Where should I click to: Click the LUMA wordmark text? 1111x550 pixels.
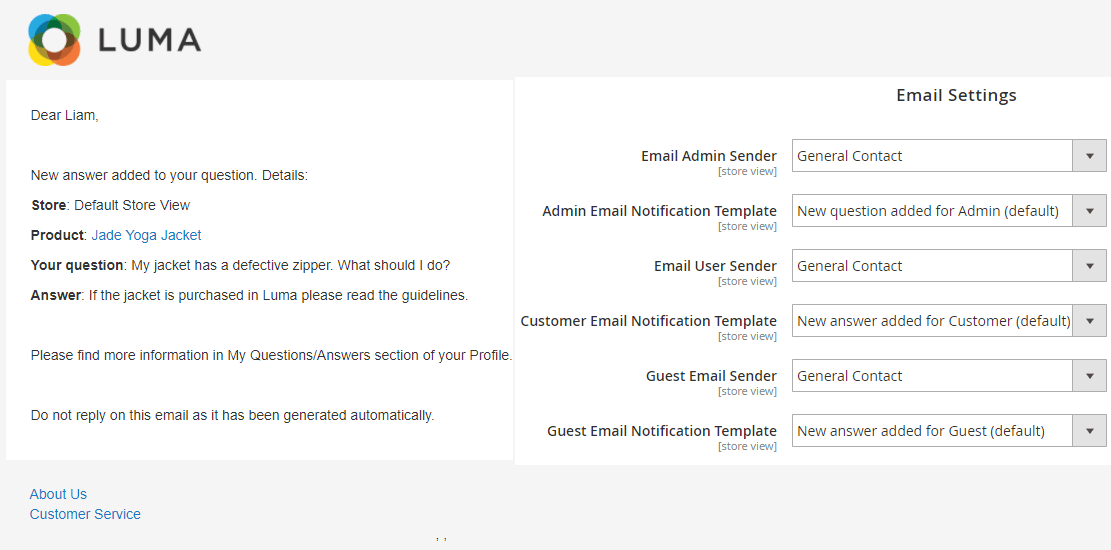click(150, 40)
